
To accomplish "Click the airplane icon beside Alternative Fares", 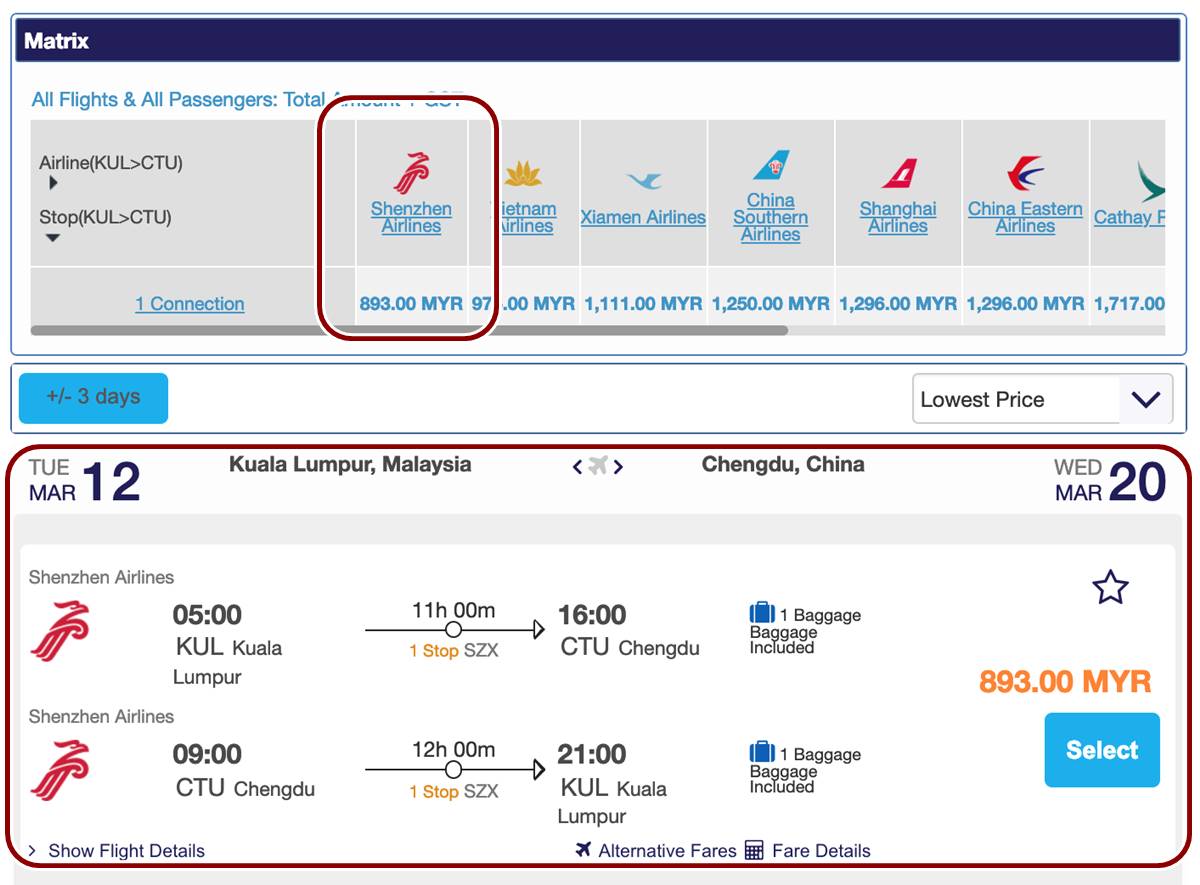I will pyautogui.click(x=584, y=850).
